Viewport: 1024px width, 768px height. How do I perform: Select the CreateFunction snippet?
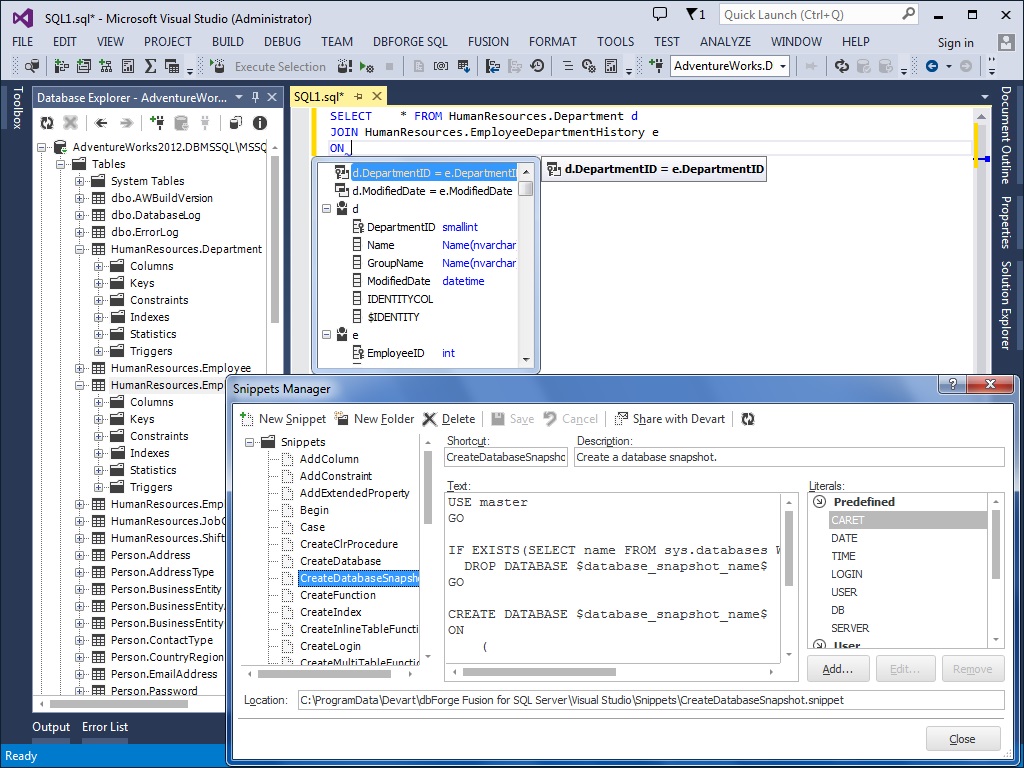pyautogui.click(x=338, y=595)
